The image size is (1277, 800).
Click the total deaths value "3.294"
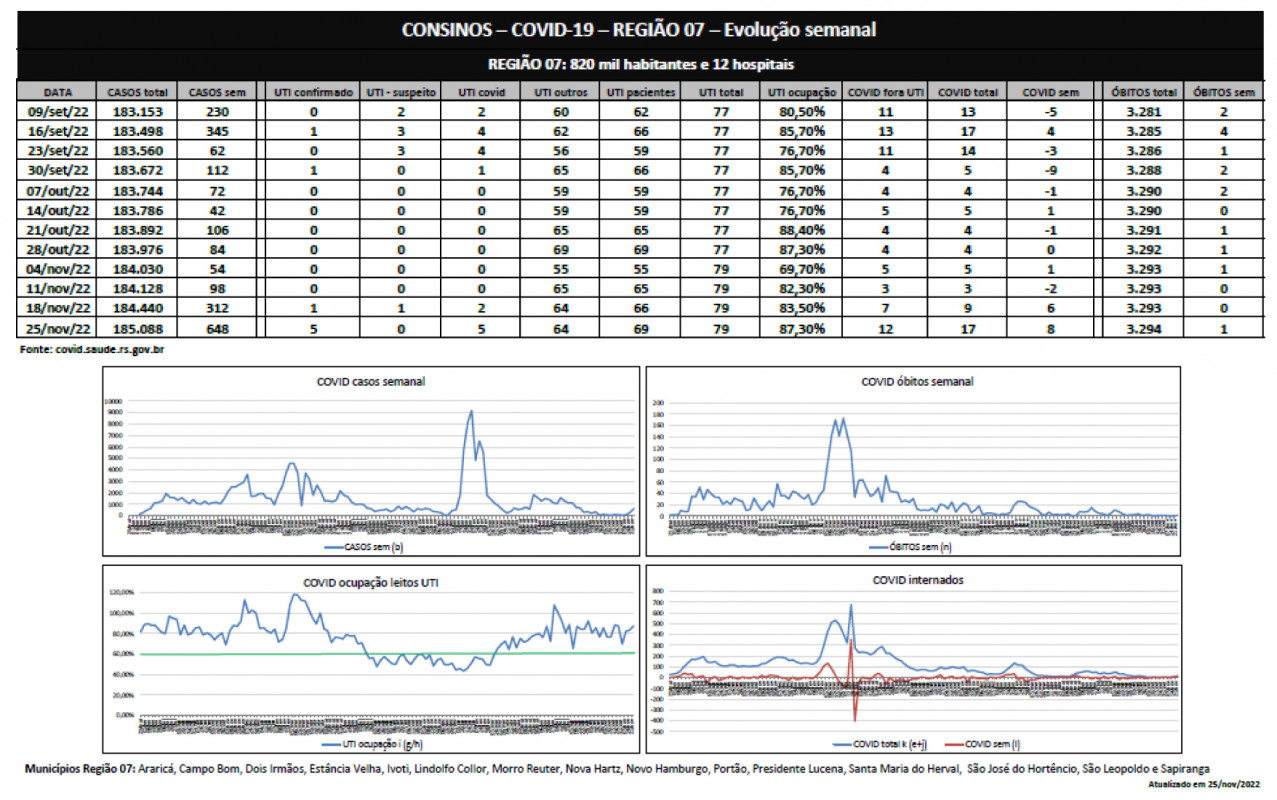point(1143,328)
